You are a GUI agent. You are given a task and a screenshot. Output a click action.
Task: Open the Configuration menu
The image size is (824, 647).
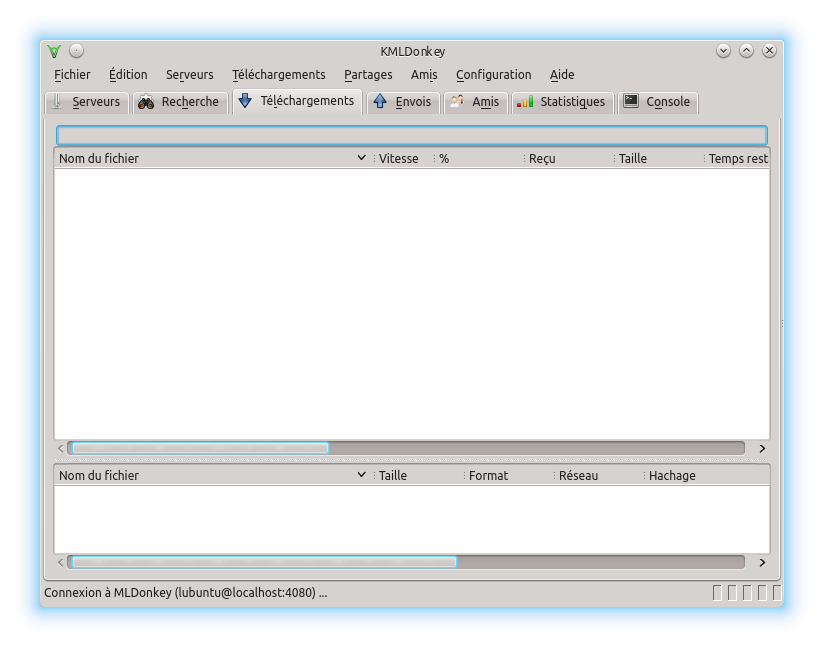(493, 75)
